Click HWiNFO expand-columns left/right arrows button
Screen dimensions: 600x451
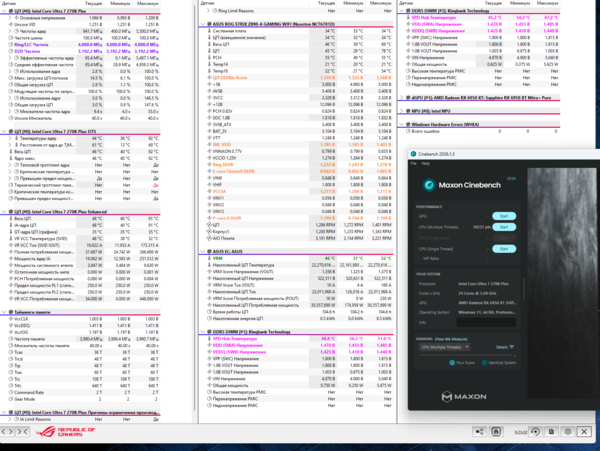tap(7, 431)
